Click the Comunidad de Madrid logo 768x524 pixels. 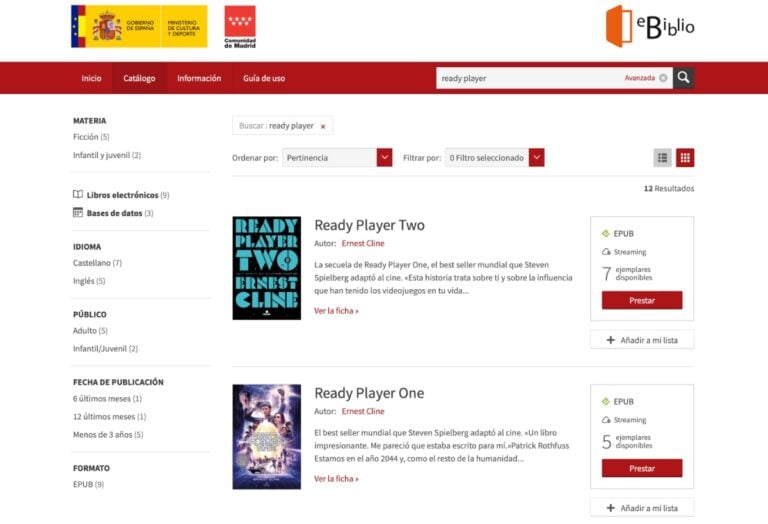tap(240, 26)
